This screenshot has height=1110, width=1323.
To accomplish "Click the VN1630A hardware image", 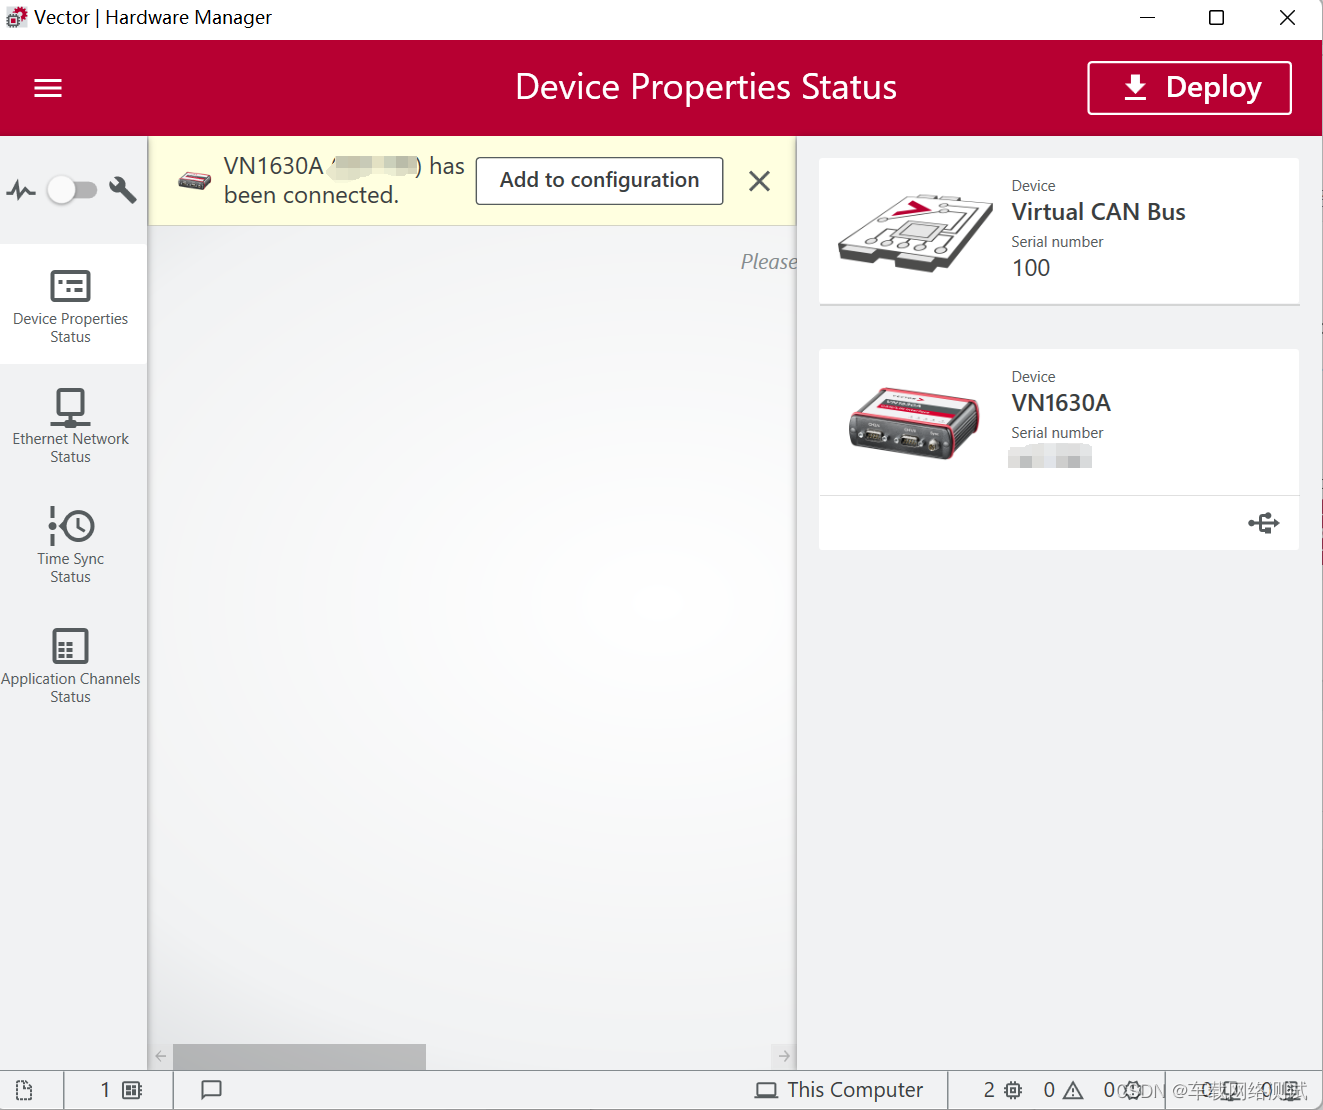I will tap(914, 423).
